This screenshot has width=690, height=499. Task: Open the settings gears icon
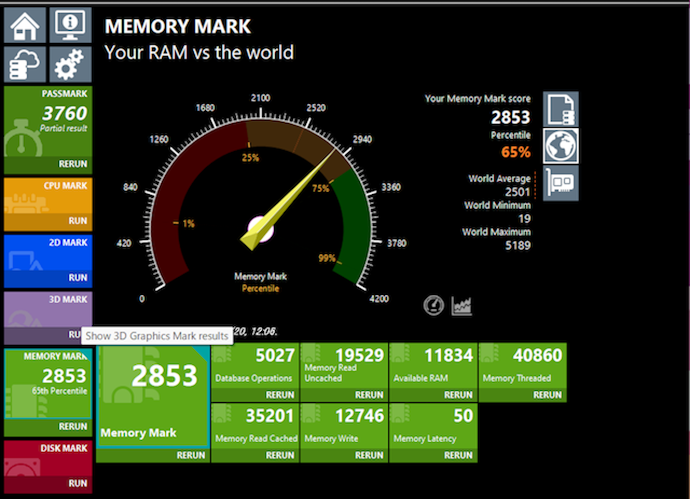pos(70,64)
